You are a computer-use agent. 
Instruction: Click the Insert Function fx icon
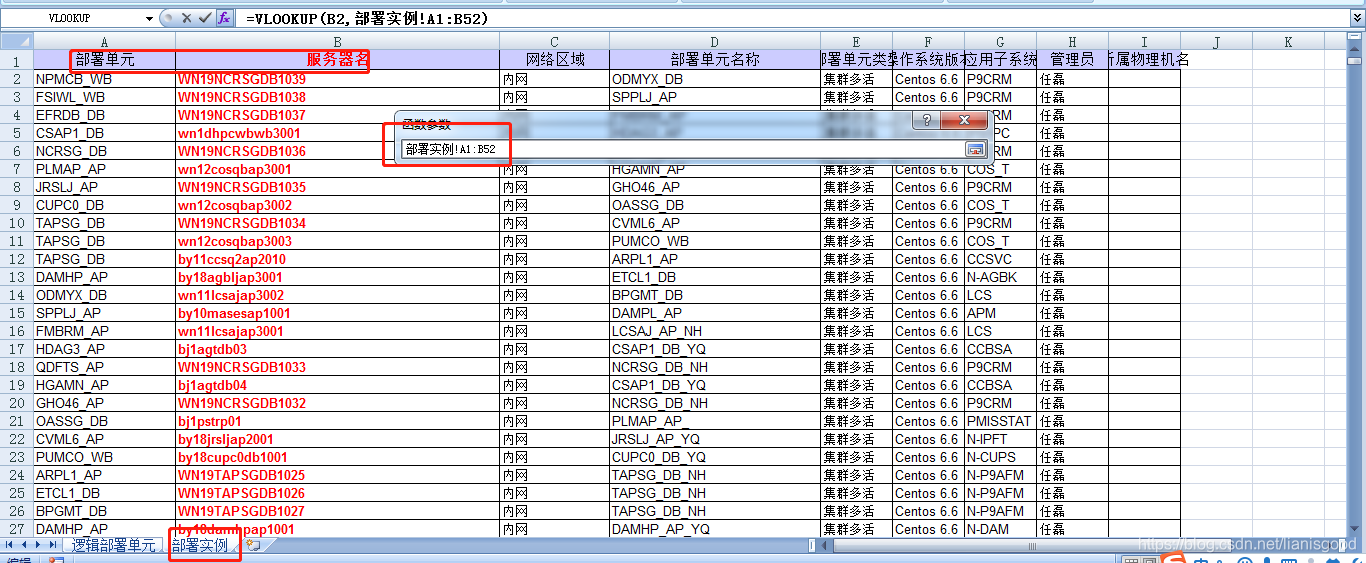pos(224,18)
